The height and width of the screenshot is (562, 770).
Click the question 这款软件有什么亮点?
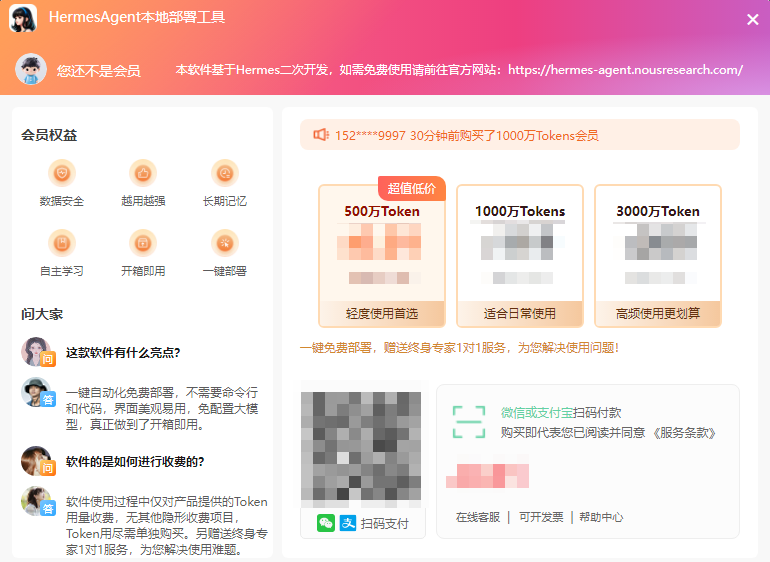pos(123,353)
